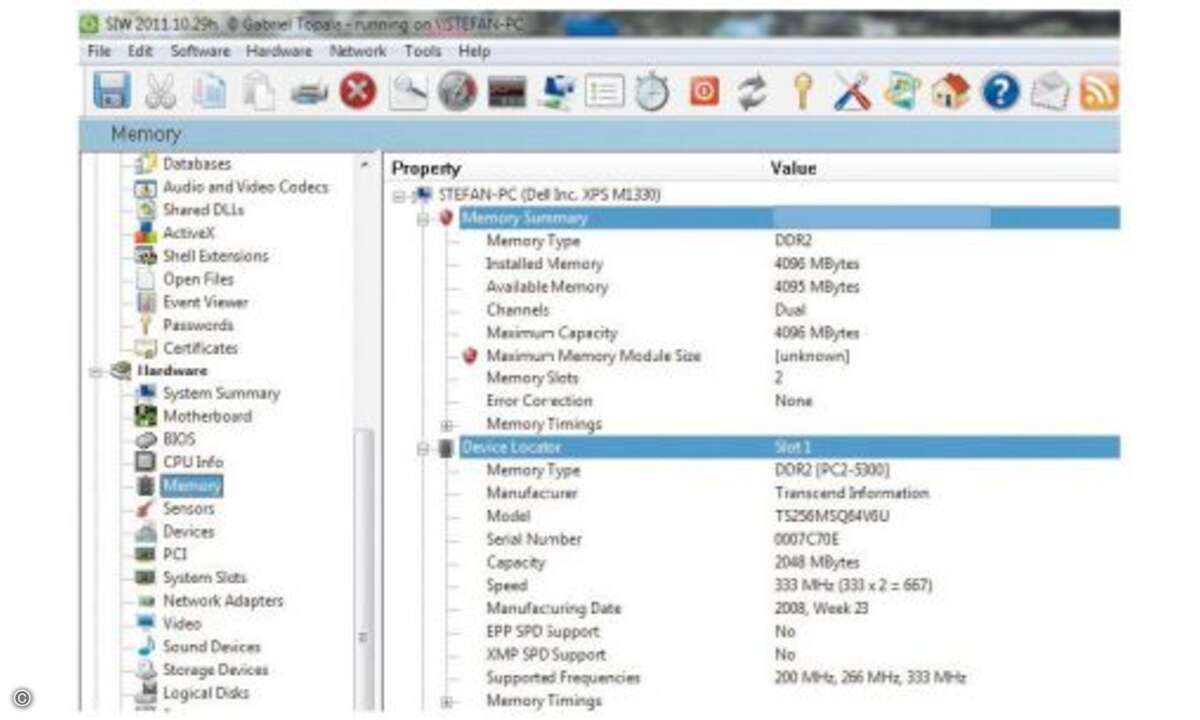Click the red power button toolbar icon

click(704, 92)
